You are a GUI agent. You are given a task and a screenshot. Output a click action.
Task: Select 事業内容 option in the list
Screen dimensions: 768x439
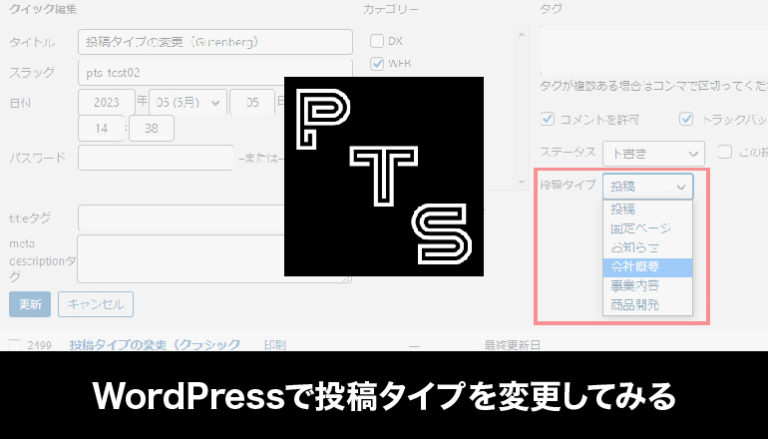[648, 286]
